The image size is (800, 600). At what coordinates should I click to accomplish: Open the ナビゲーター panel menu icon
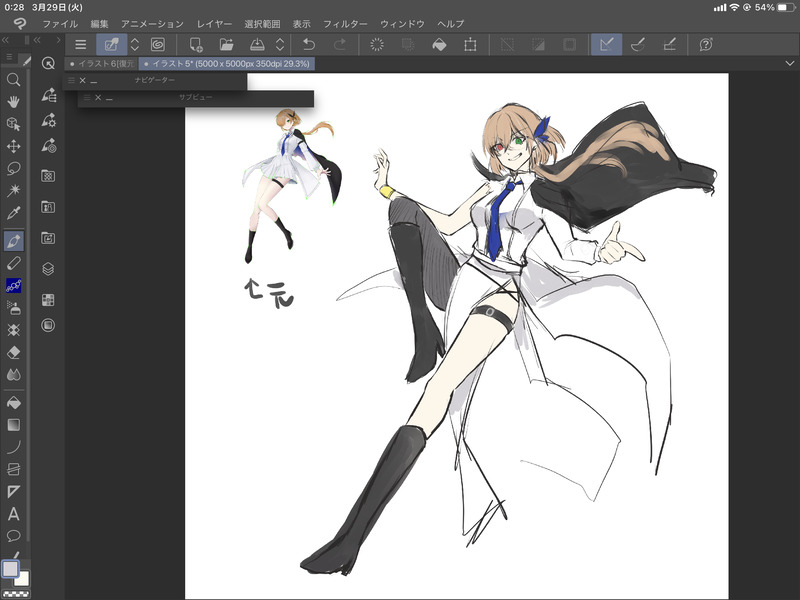pyautogui.click(x=71, y=80)
